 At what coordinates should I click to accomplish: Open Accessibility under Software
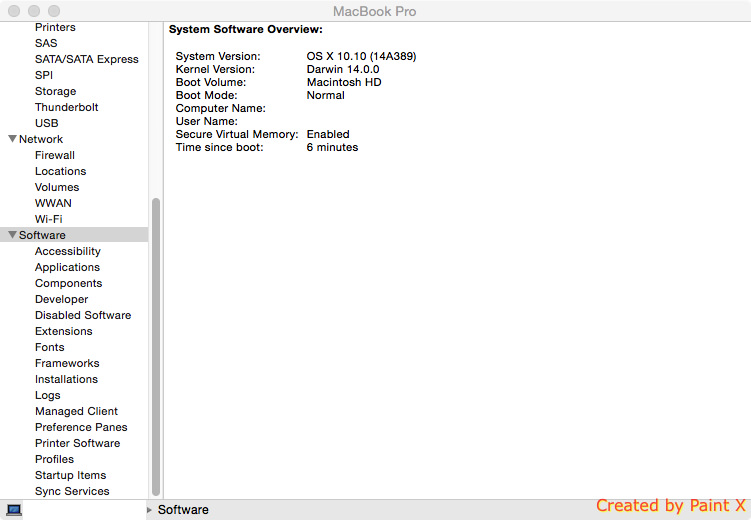click(68, 251)
